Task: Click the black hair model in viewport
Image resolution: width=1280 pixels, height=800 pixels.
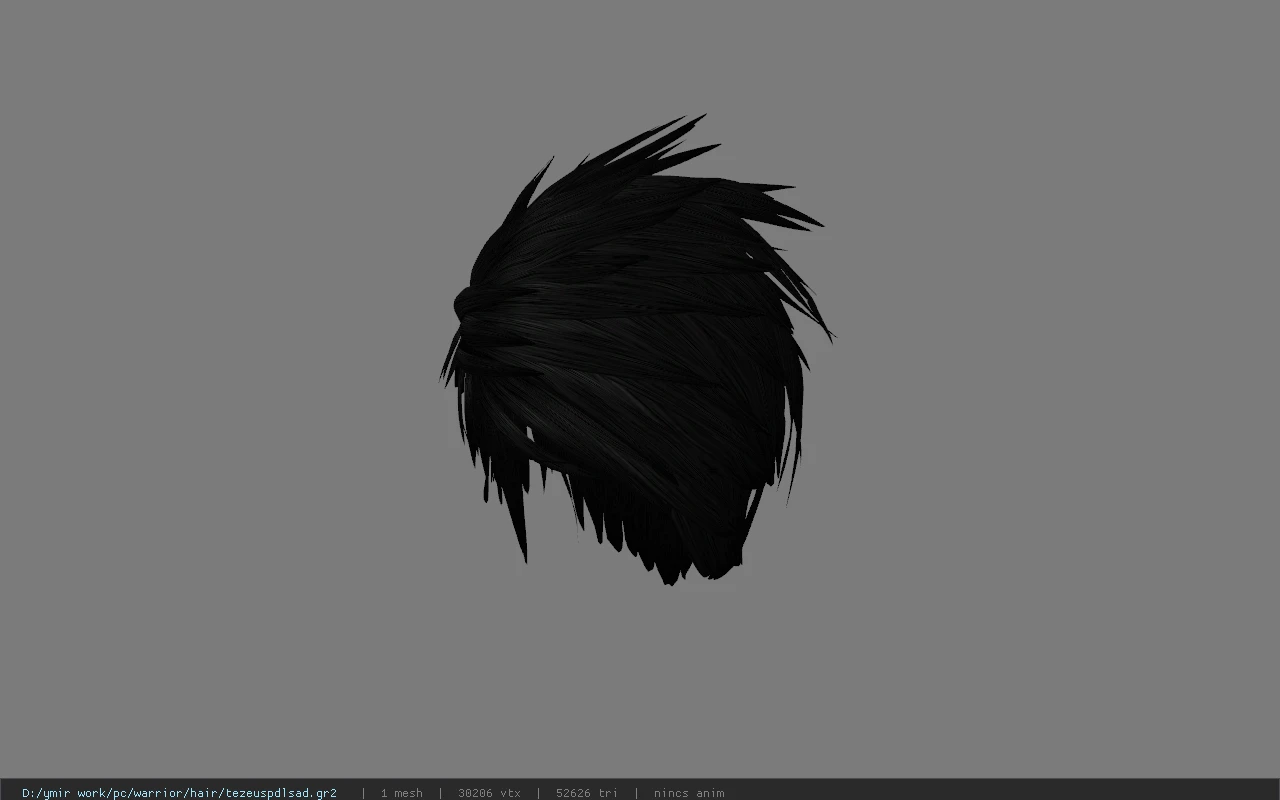Action: point(636,350)
